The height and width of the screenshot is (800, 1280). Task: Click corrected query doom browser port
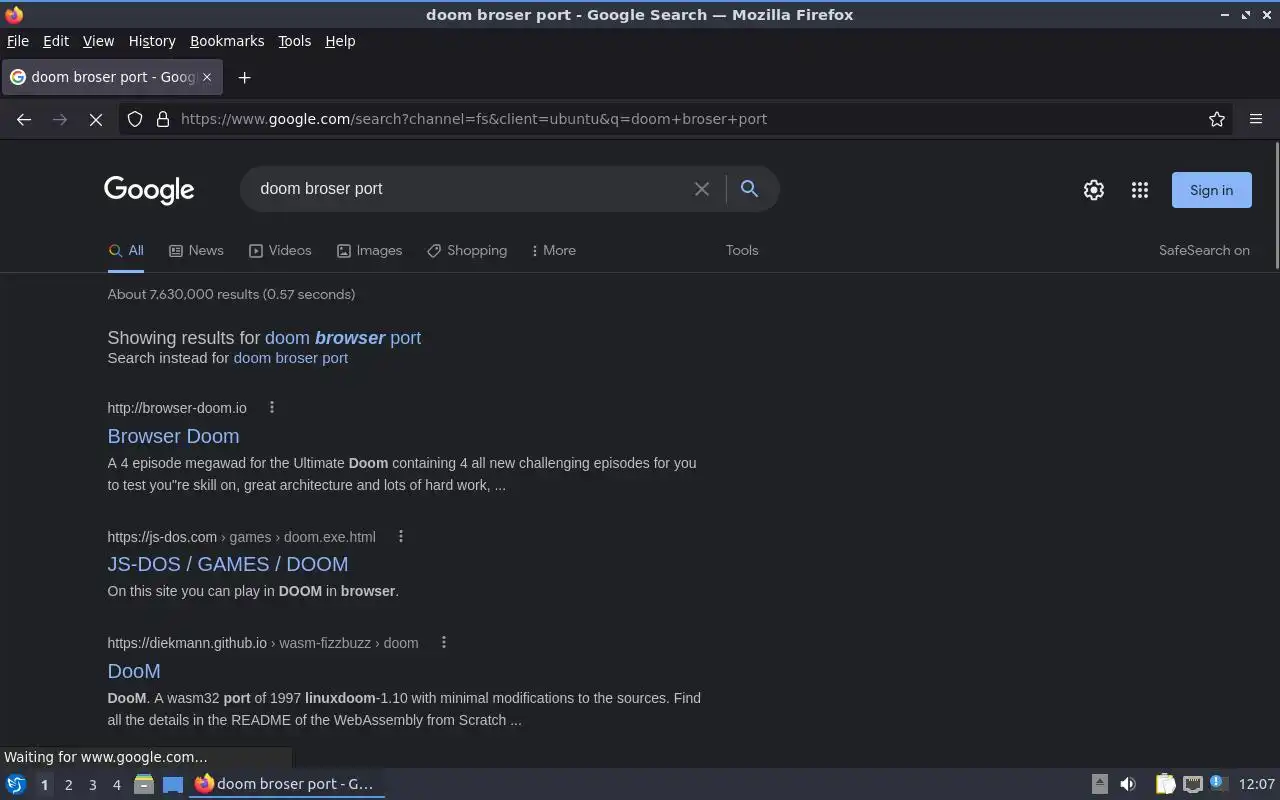[x=343, y=338]
